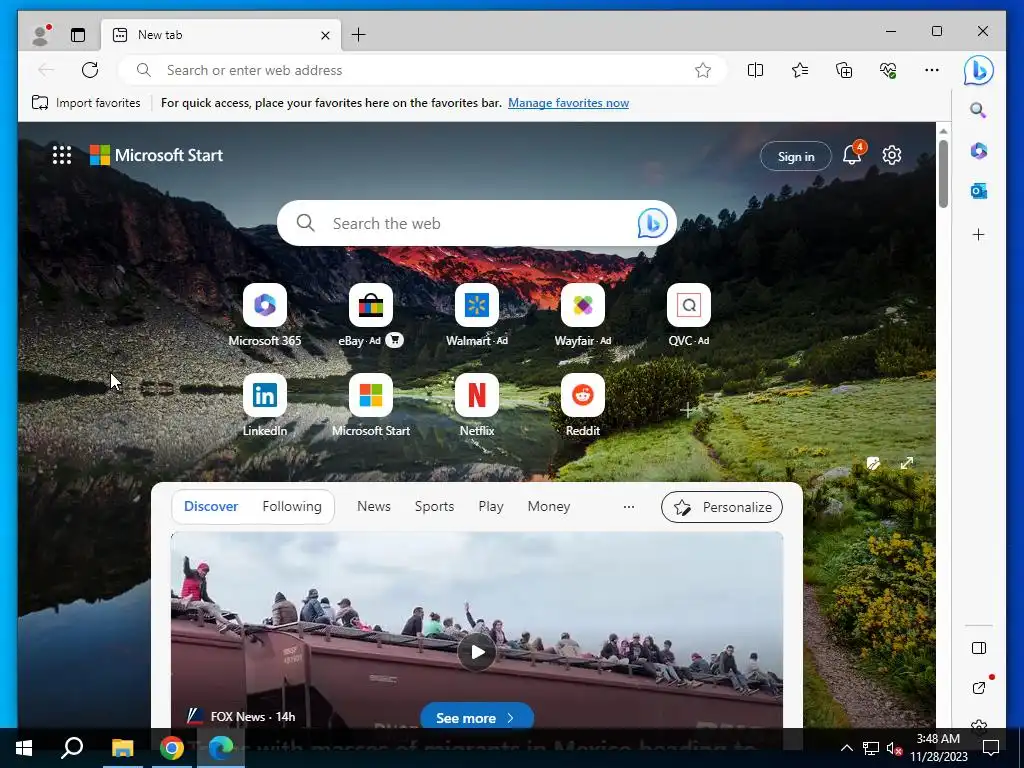1024x768 pixels.
Task: Open the News feed tab
Action: coord(374,506)
